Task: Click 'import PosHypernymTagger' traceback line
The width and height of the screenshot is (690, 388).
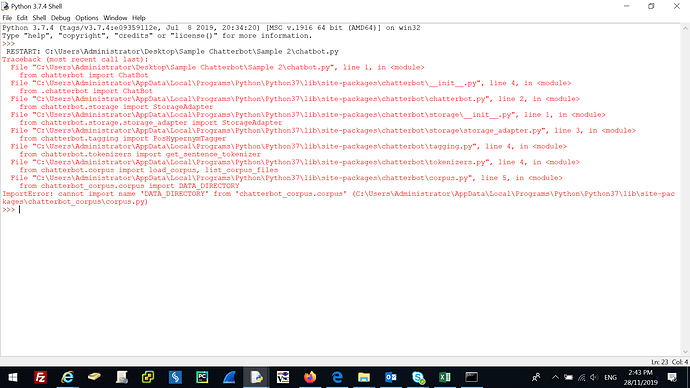Action: click(123, 139)
